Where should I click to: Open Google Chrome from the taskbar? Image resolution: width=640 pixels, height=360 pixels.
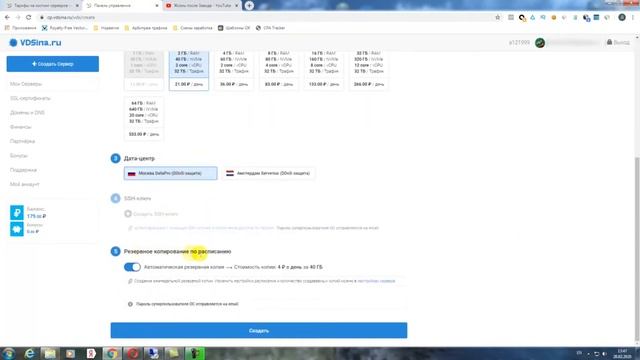click(112, 353)
